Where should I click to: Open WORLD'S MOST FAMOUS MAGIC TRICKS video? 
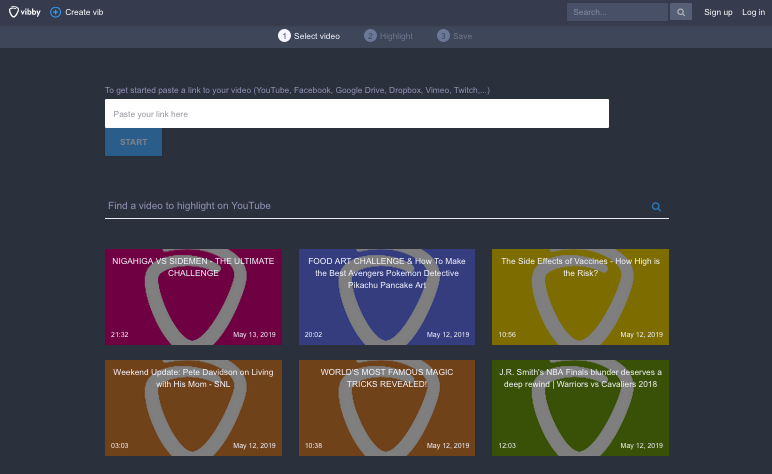pos(387,408)
